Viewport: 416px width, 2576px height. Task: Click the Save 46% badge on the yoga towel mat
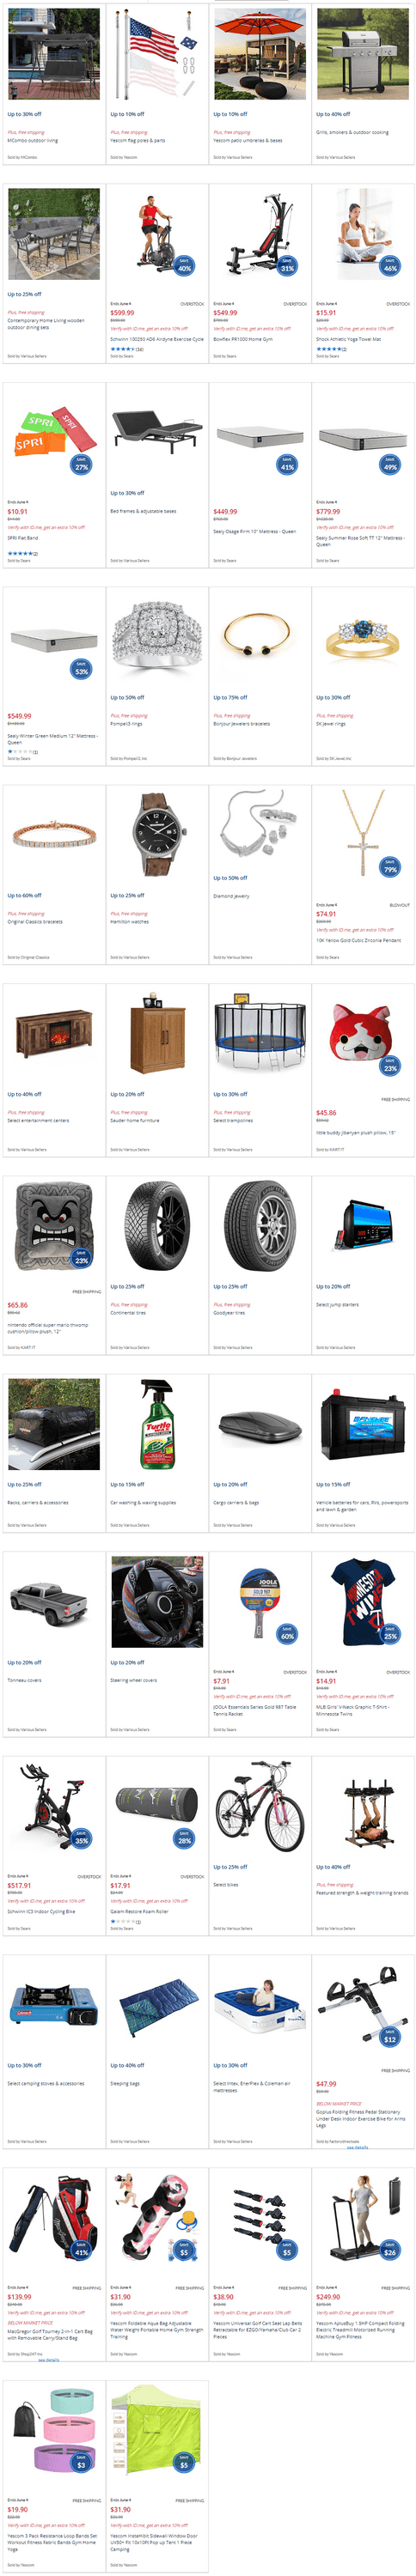tap(390, 266)
